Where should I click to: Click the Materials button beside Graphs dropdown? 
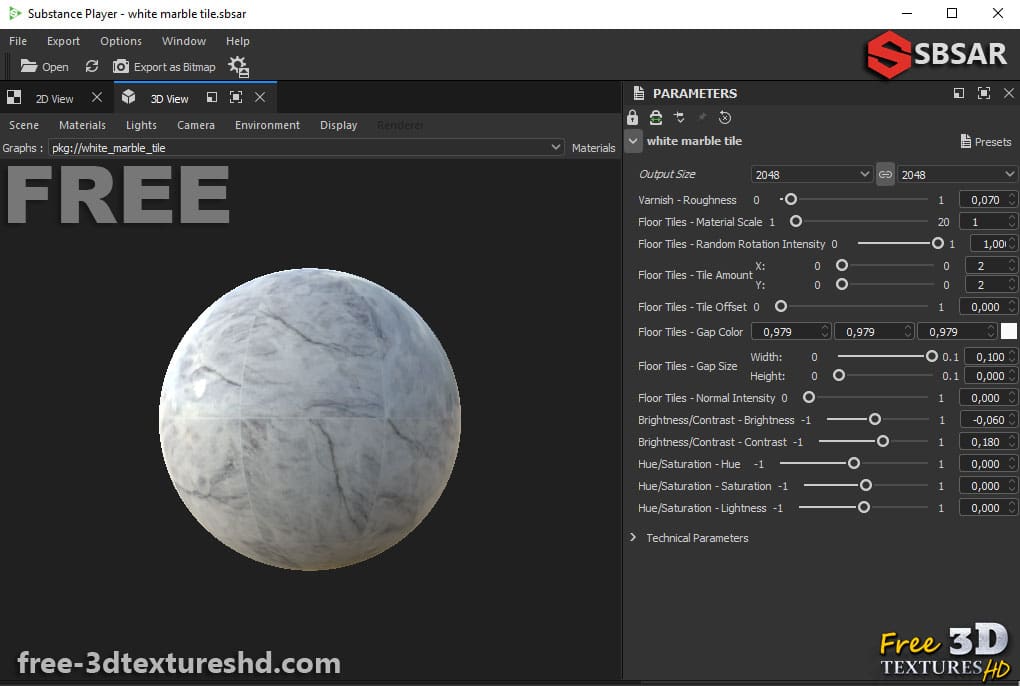point(593,148)
